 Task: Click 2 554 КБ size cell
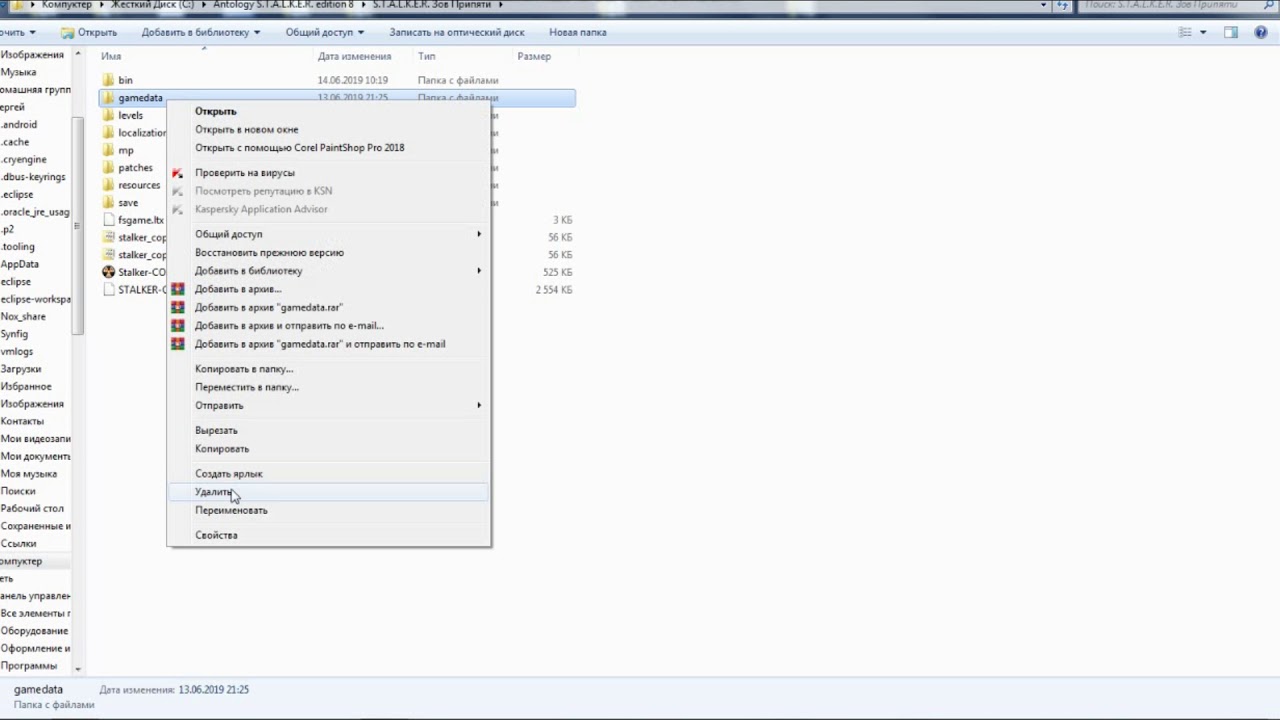point(554,290)
